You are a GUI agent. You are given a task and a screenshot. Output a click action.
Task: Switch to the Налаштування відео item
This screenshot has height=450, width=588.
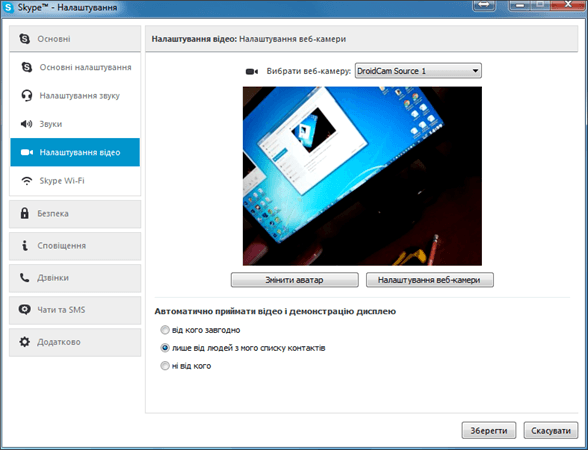75,152
